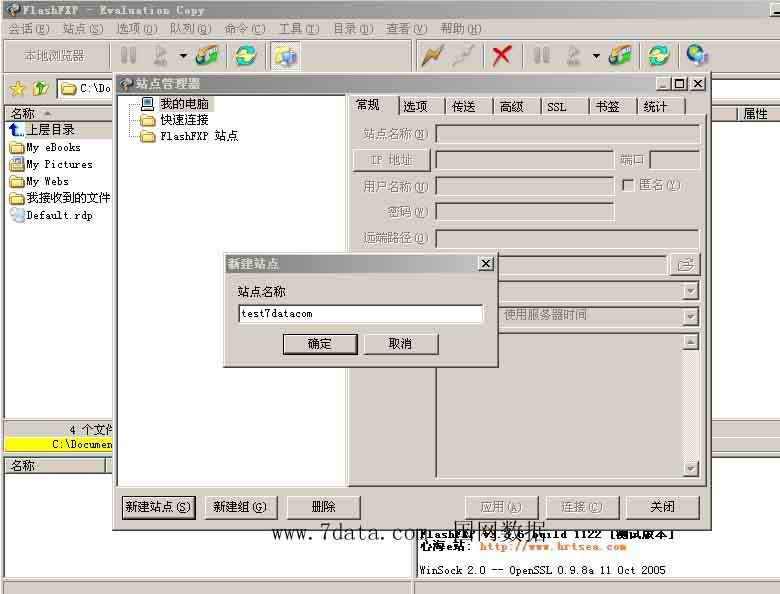
Task: Click the 端口 input field
Action: coord(675,160)
